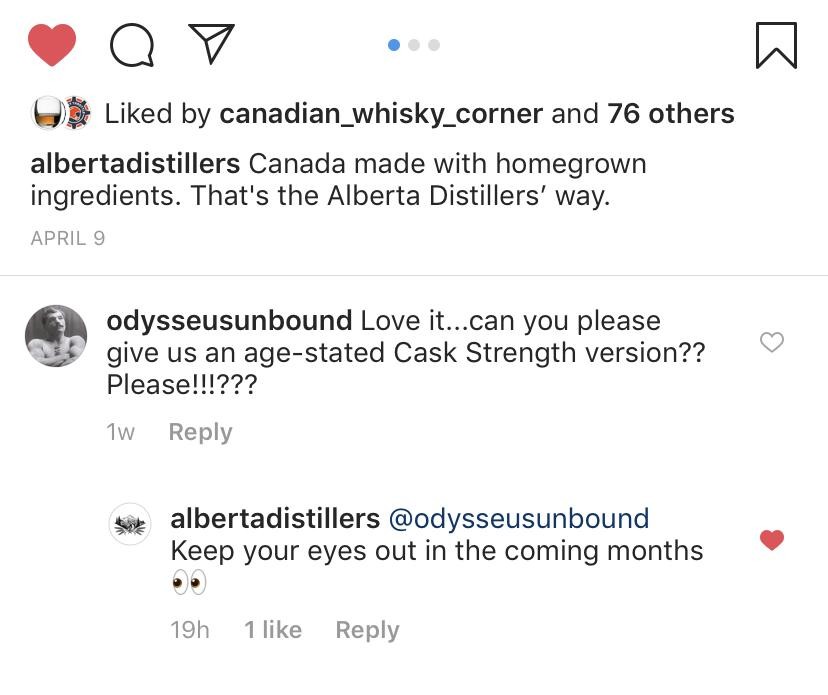The width and height of the screenshot is (828, 695).
Task: Tap the whisky glass liker avatar
Action: tap(47, 114)
